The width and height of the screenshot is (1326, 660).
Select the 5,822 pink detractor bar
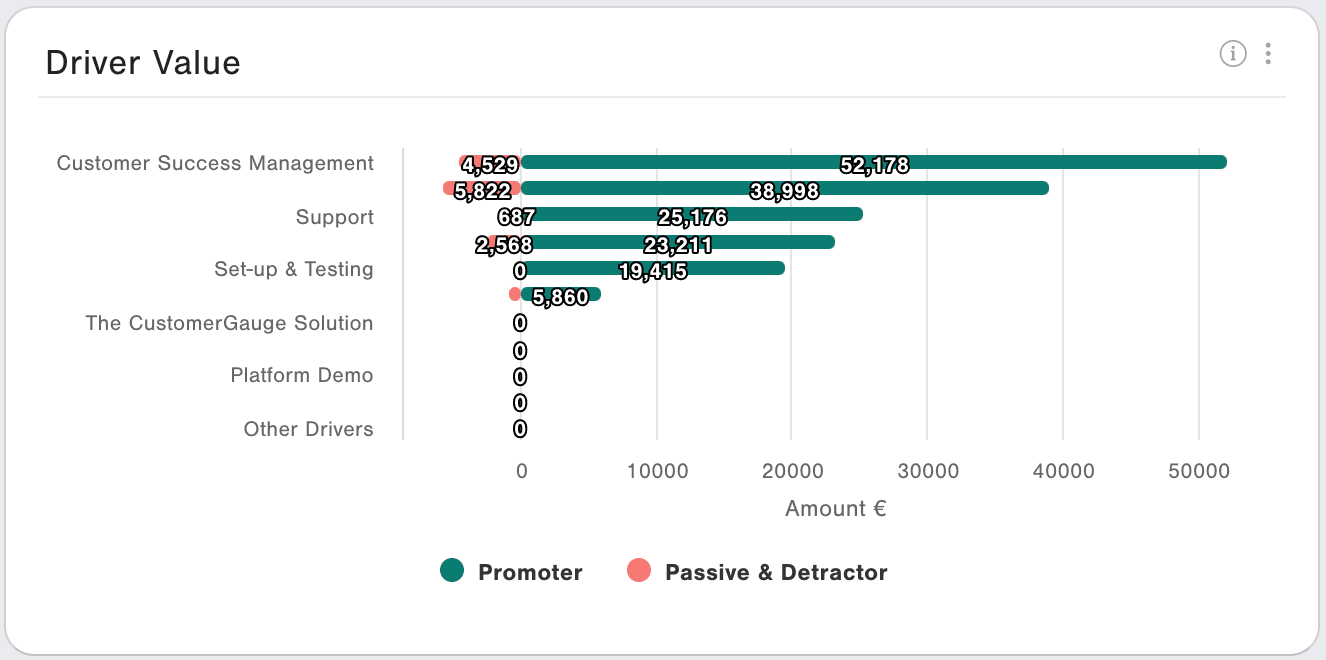482,188
